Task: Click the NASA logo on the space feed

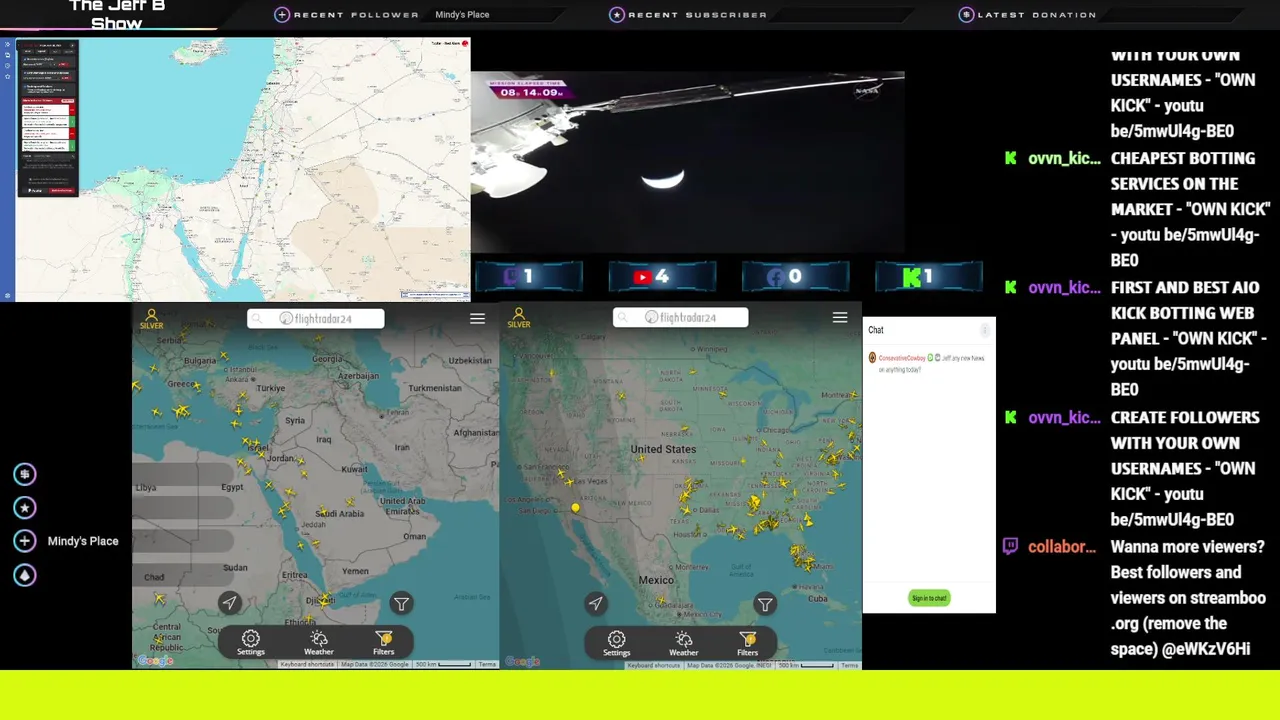Action: coord(867,90)
